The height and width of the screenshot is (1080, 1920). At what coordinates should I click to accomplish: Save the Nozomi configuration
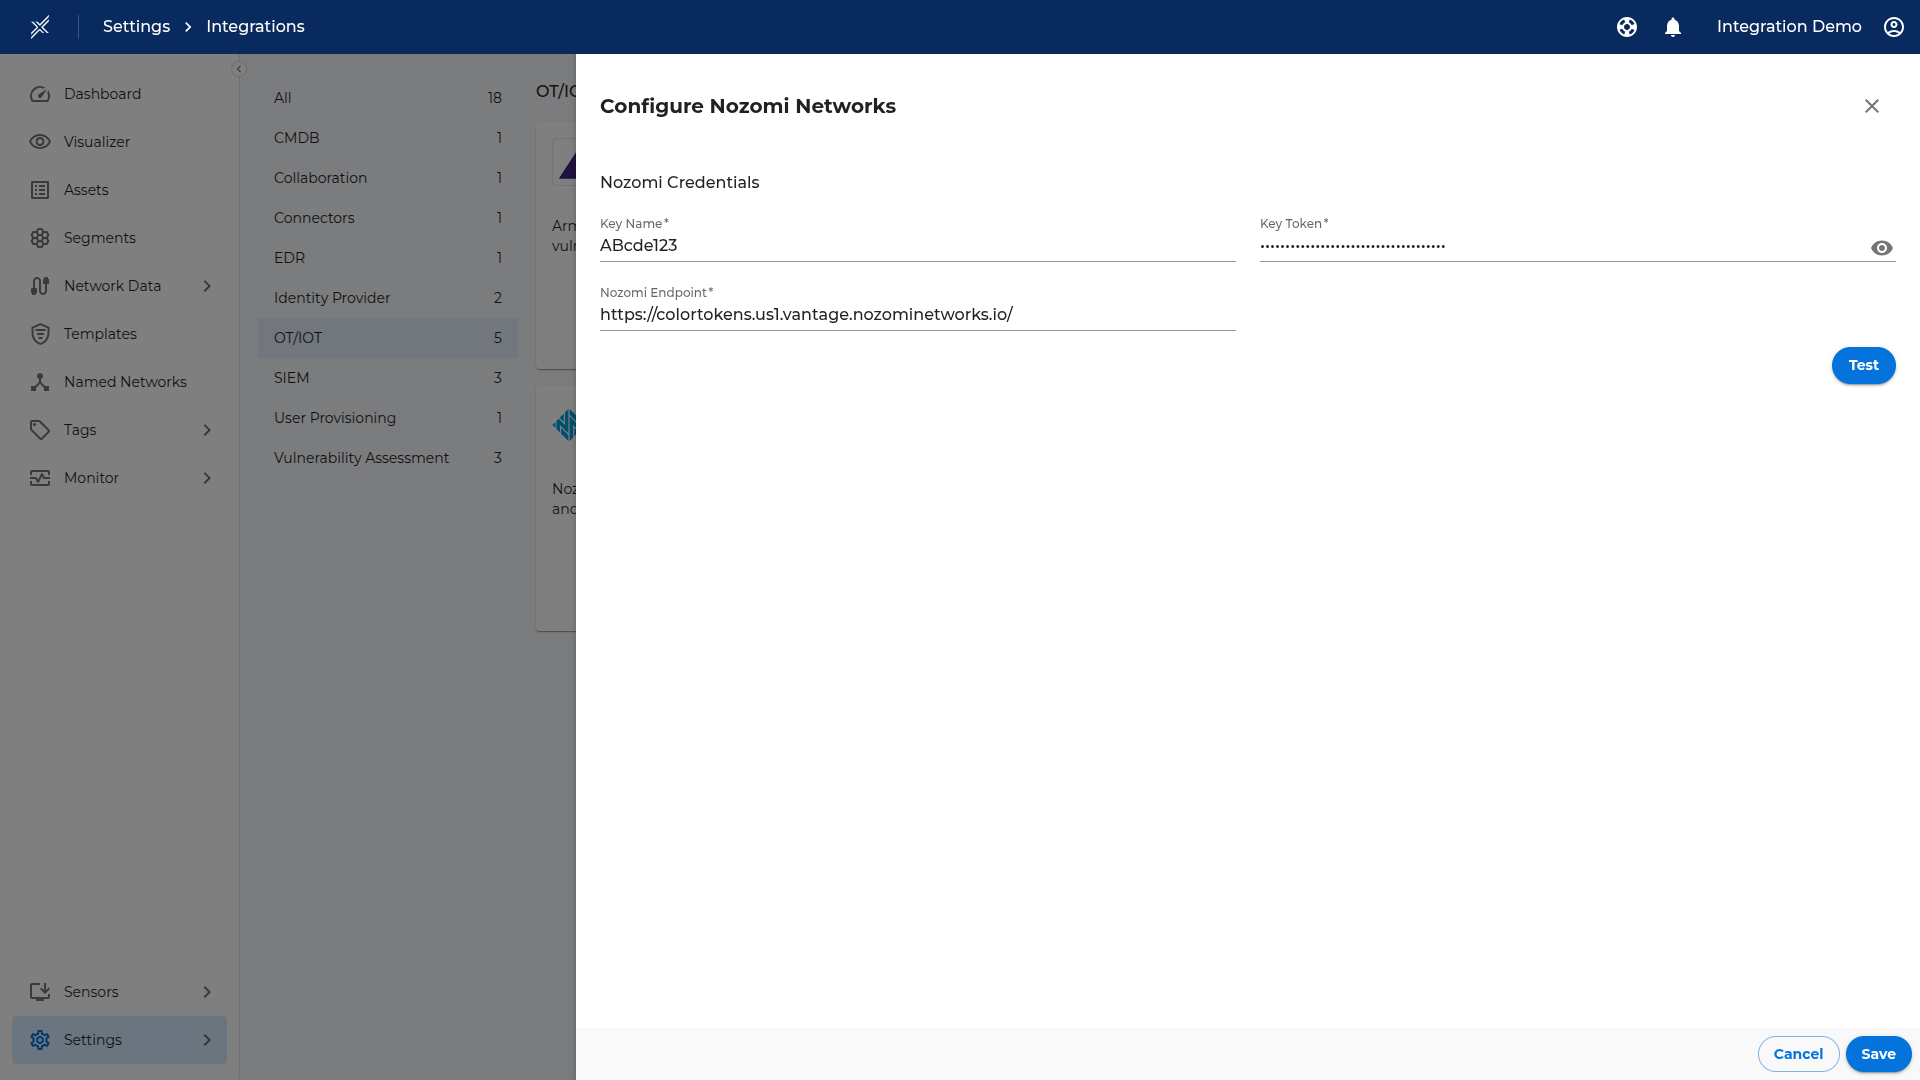1878,1054
